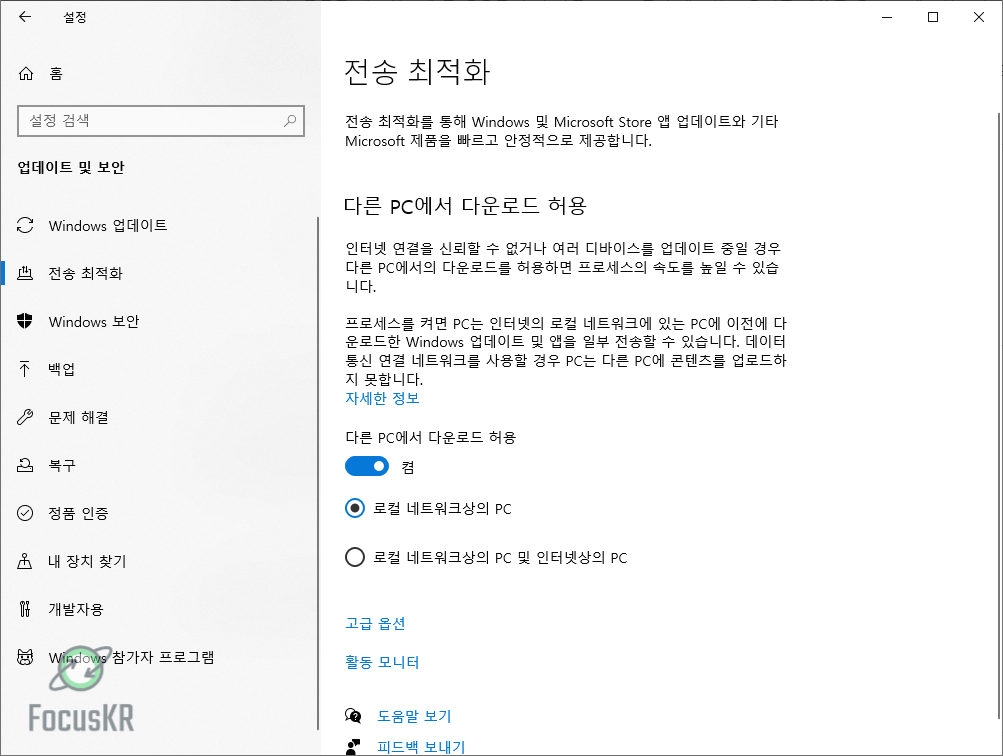The width and height of the screenshot is (1003, 756).
Task: Go to 홈 settings
Action: point(56,74)
